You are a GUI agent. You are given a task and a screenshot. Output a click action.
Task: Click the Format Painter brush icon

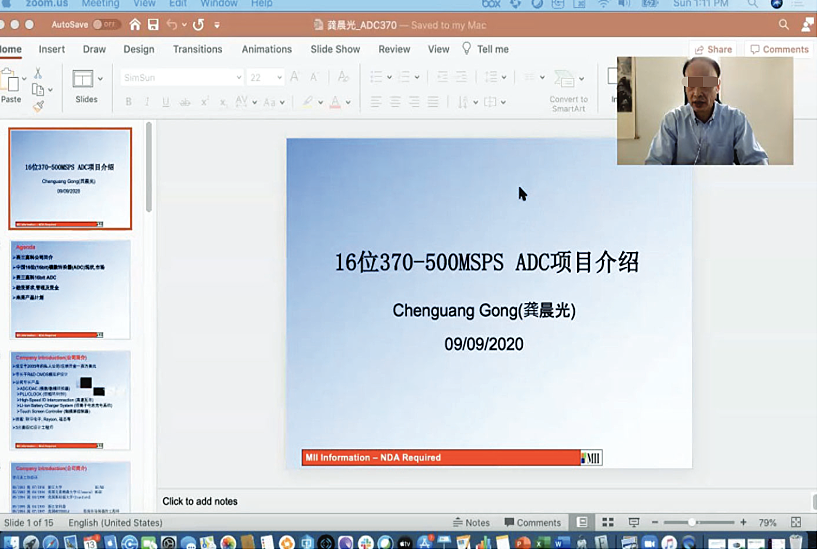(38, 106)
